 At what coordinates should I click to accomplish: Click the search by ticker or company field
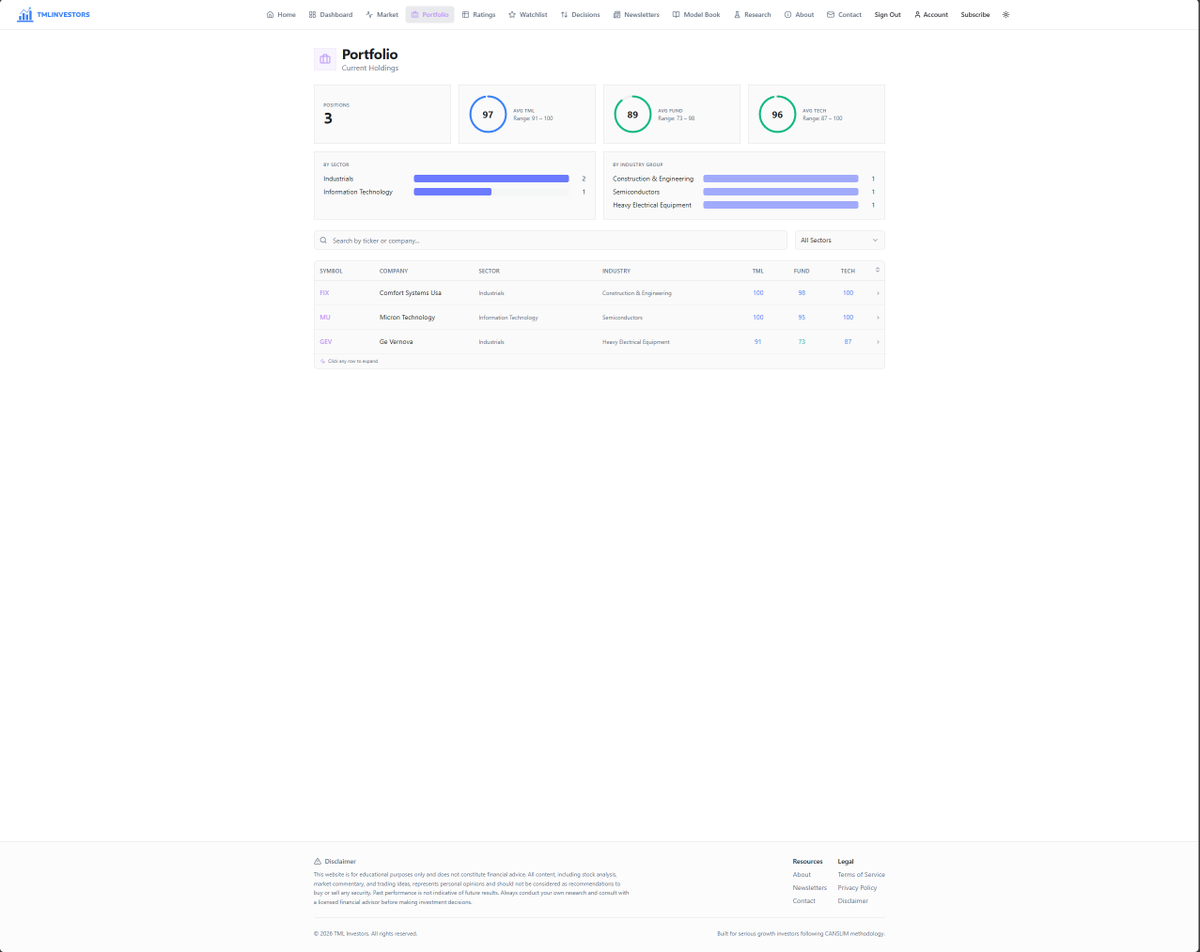[551, 240]
